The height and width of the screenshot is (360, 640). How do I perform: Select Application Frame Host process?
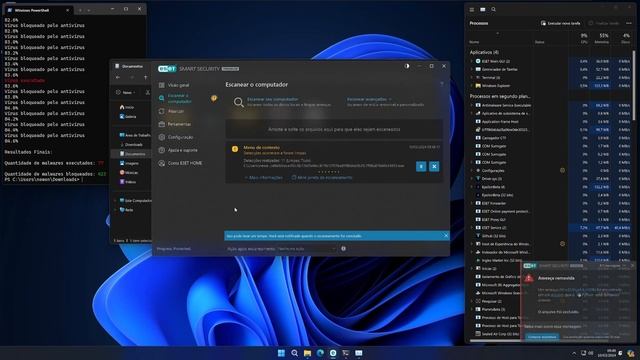pyautogui.click(x=500, y=122)
